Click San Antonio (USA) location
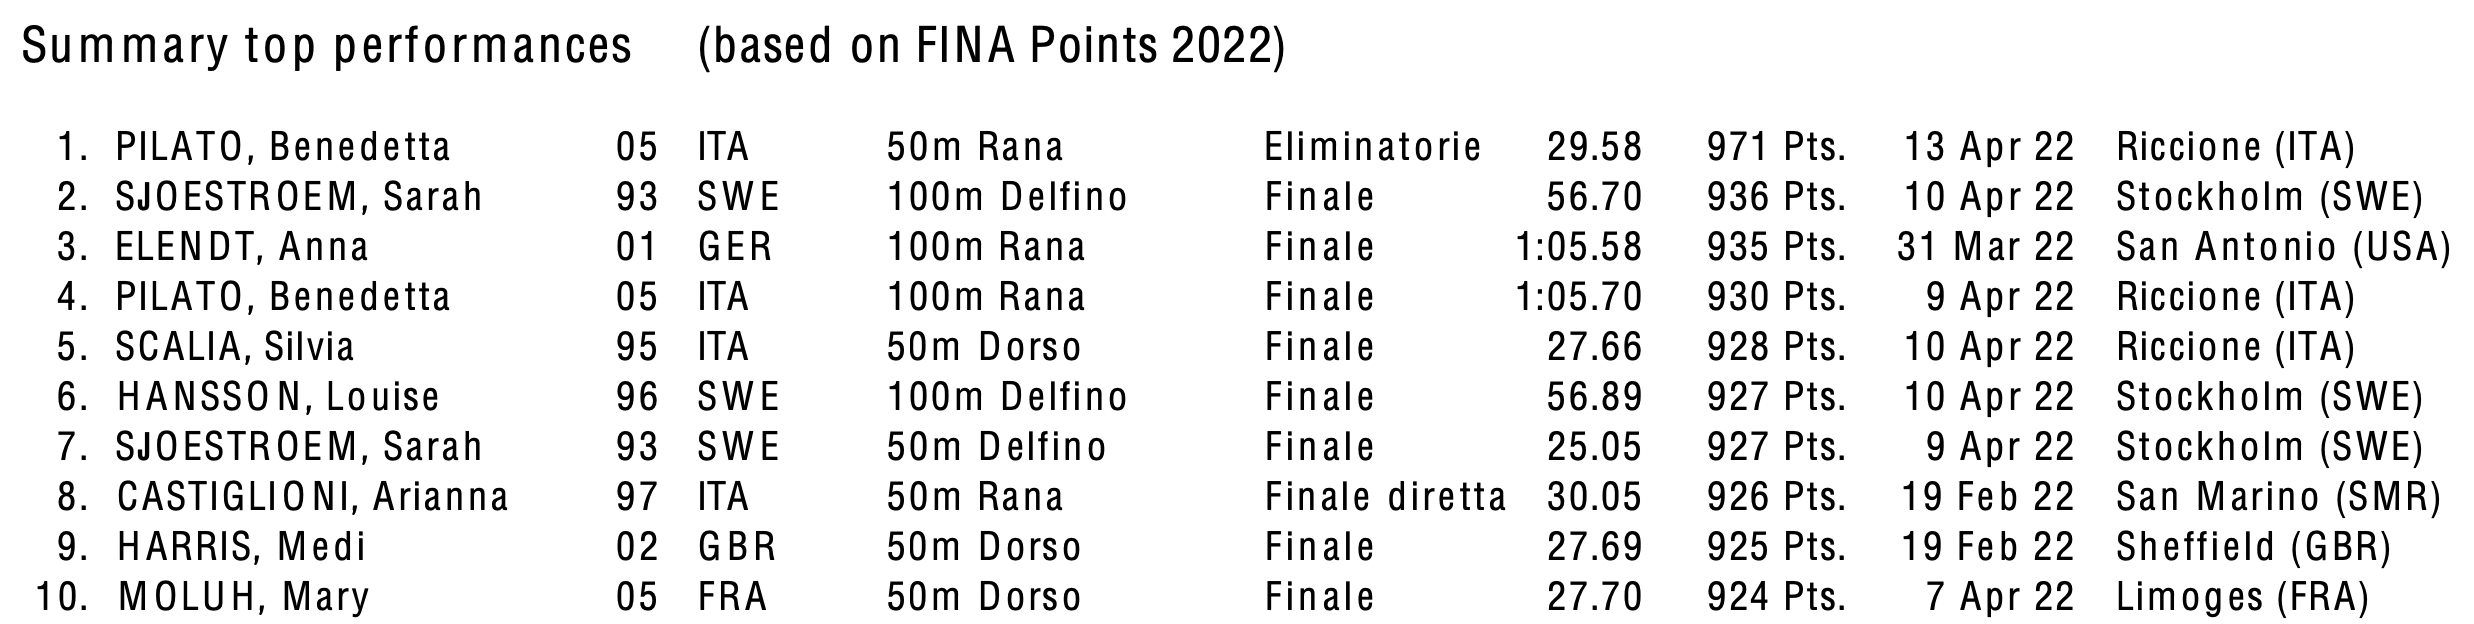This screenshot has width=2474, height=624. tap(2283, 247)
